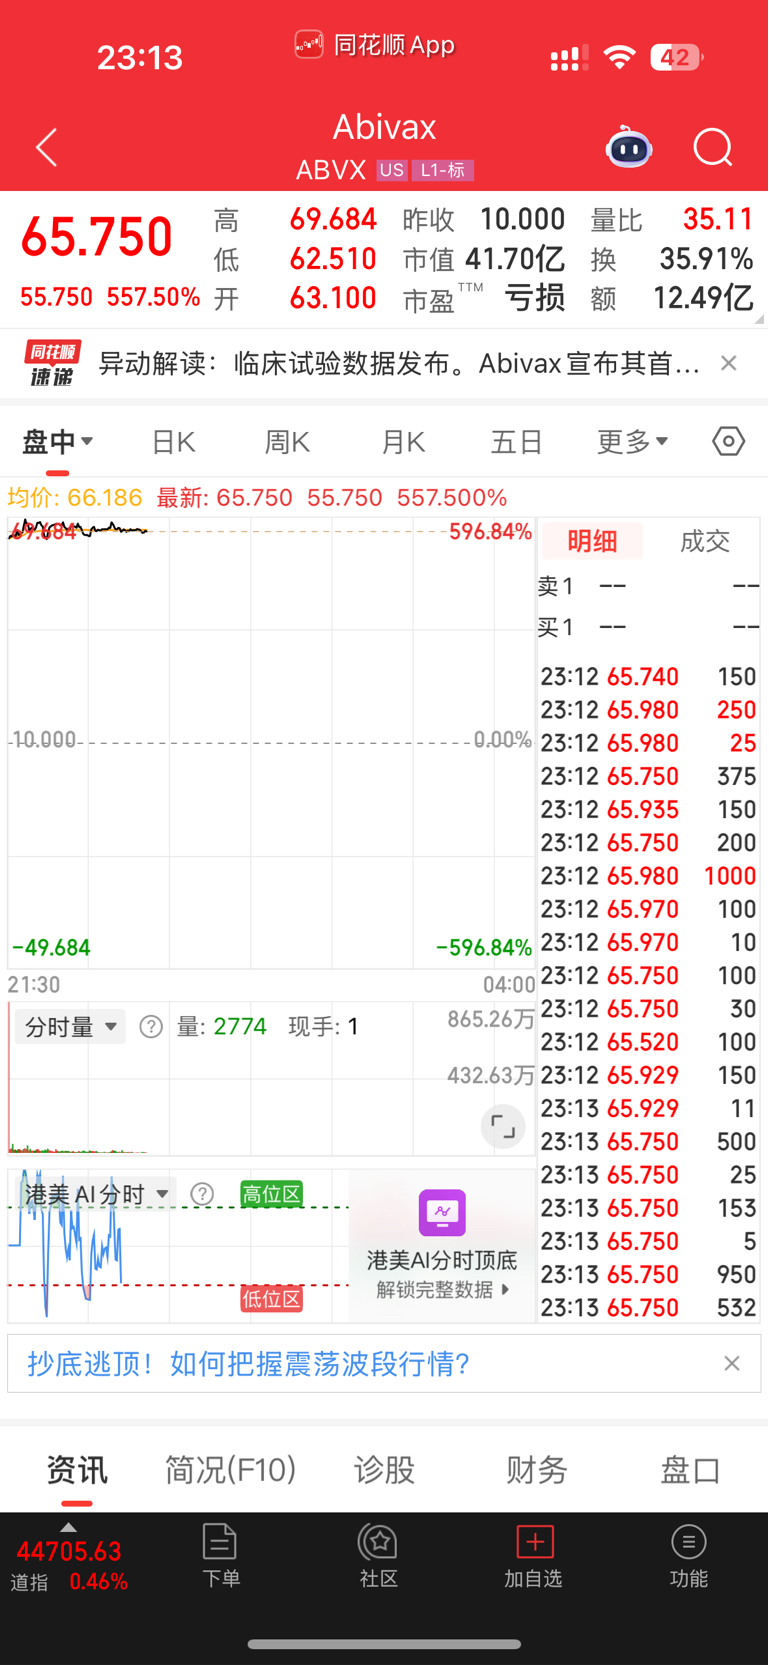Image resolution: width=769 pixels, height=1665 pixels.
Task: Switch to 月K chart
Action: click(403, 441)
